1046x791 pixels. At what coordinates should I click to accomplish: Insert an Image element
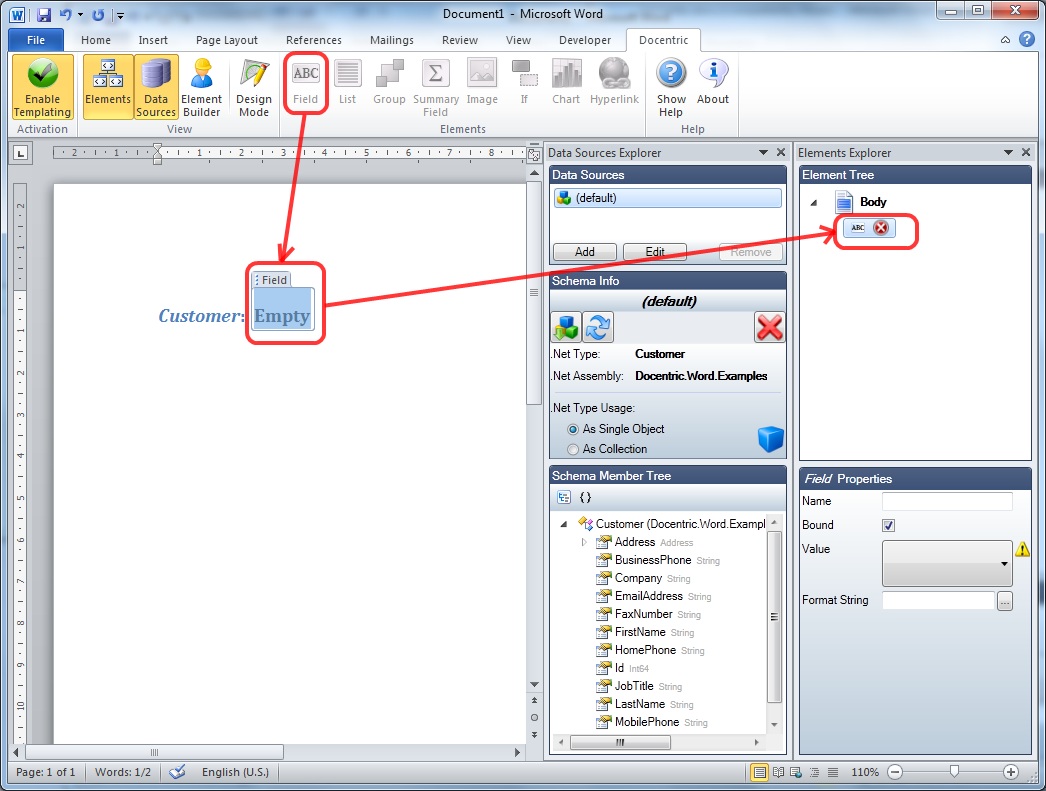[482, 83]
